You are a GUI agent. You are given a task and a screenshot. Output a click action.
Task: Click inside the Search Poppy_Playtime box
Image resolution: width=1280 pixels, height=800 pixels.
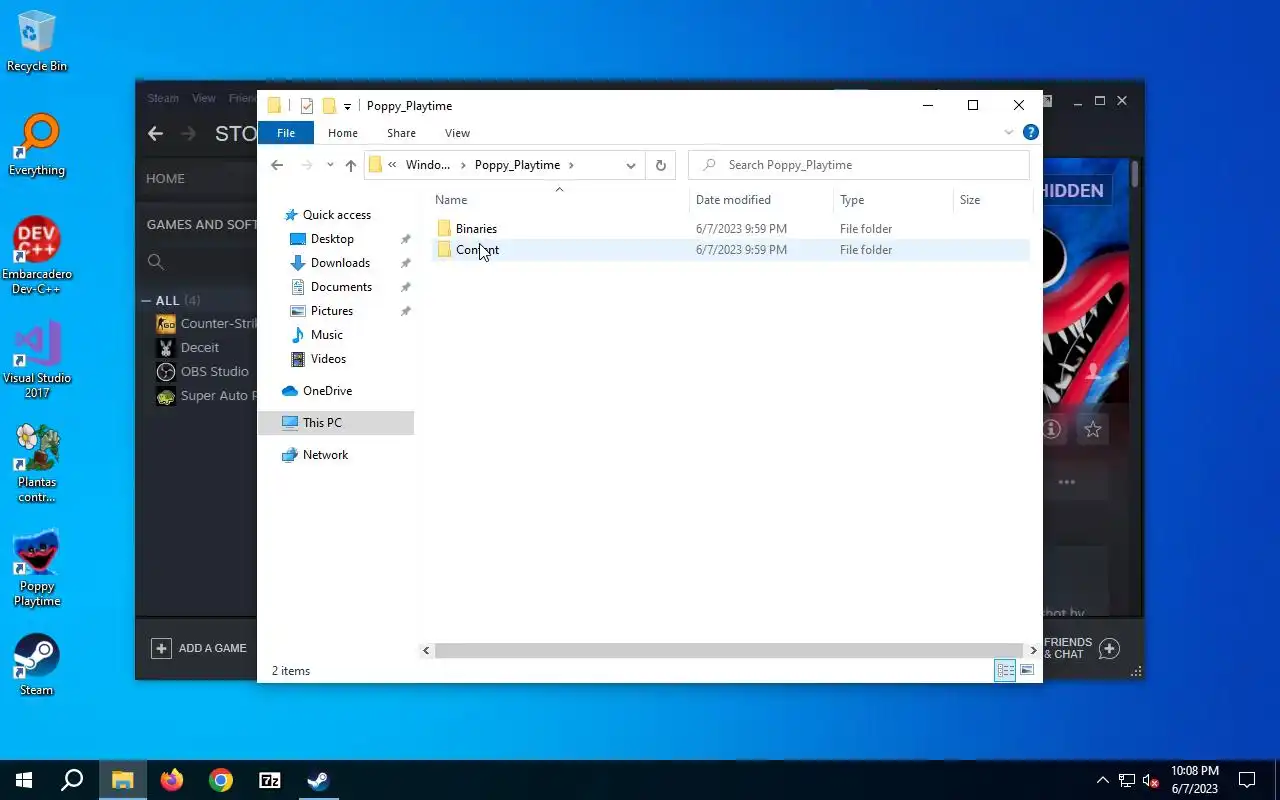click(x=860, y=165)
